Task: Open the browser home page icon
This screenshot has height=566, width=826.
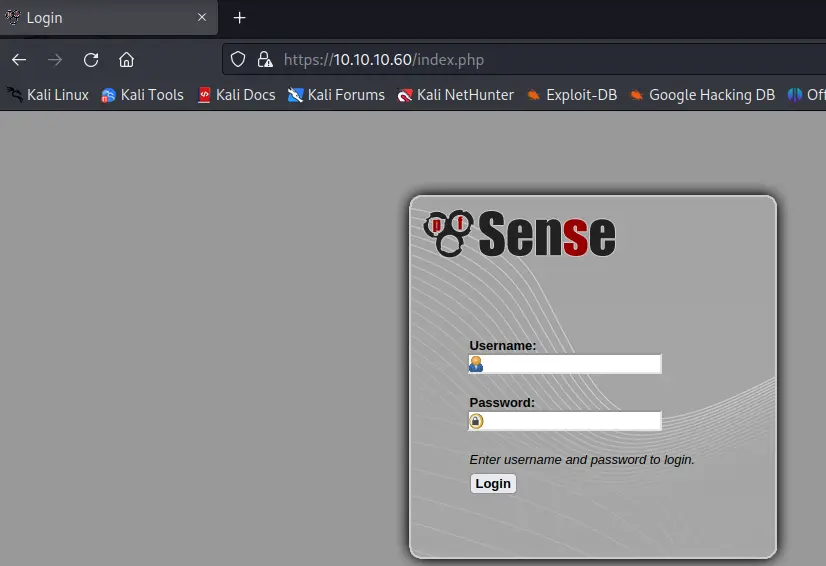Action: pyautogui.click(x=126, y=60)
